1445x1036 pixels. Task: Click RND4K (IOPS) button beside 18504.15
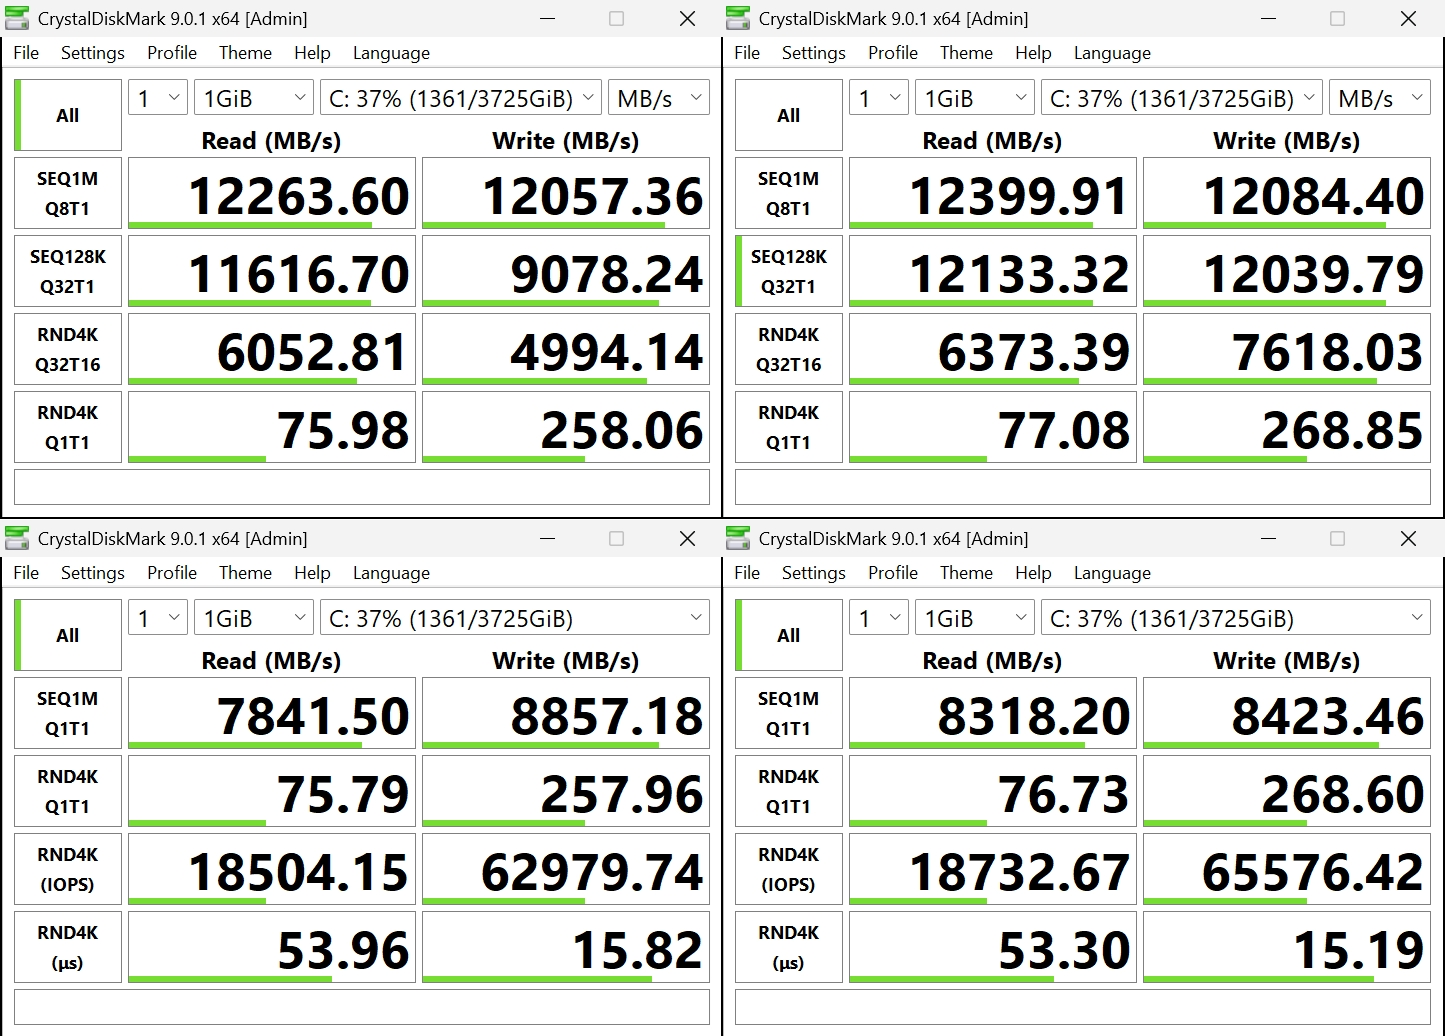tap(68, 869)
